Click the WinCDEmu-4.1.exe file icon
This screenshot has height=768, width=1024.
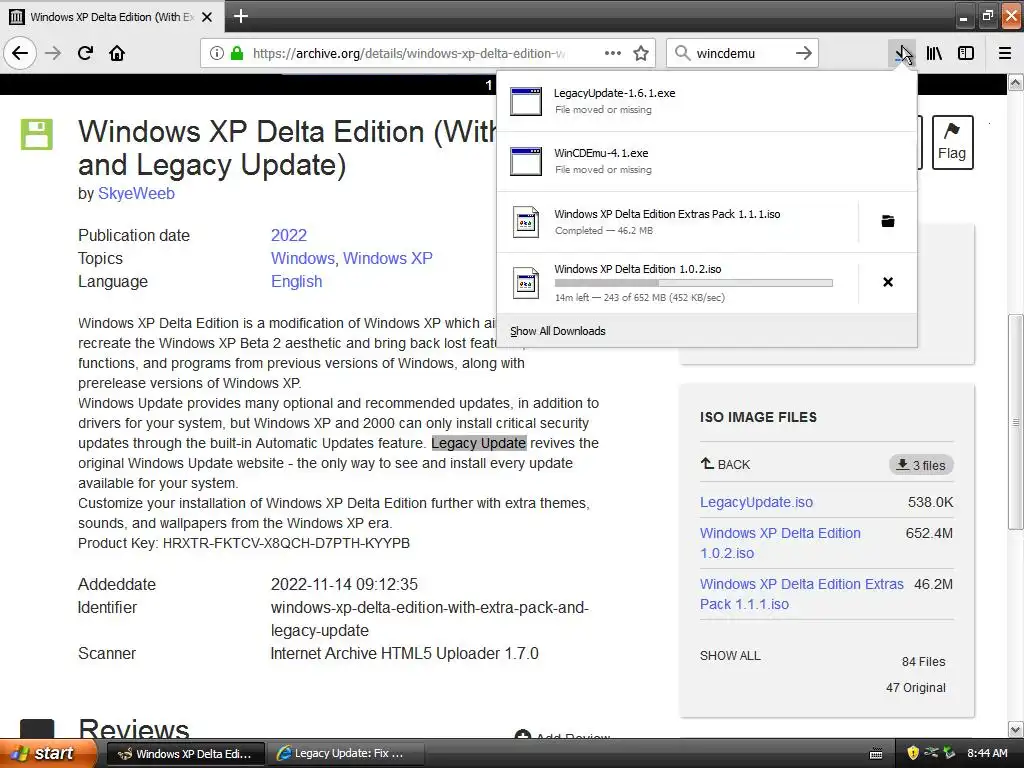pyautogui.click(x=526, y=161)
